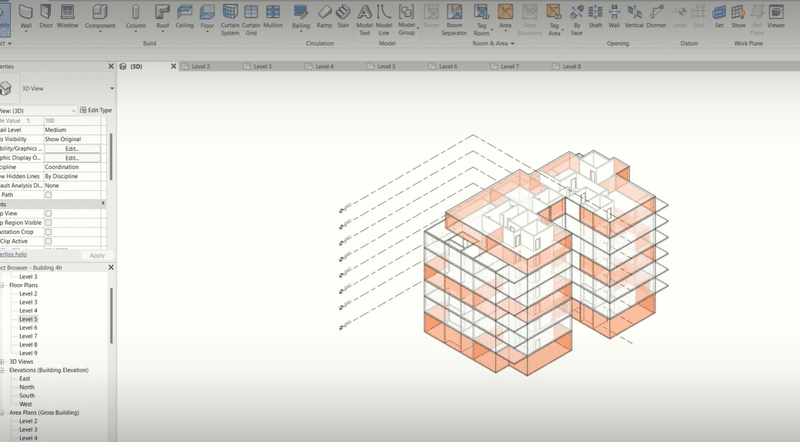
Task: Collapse the Floor Plans node
Action: (2, 285)
